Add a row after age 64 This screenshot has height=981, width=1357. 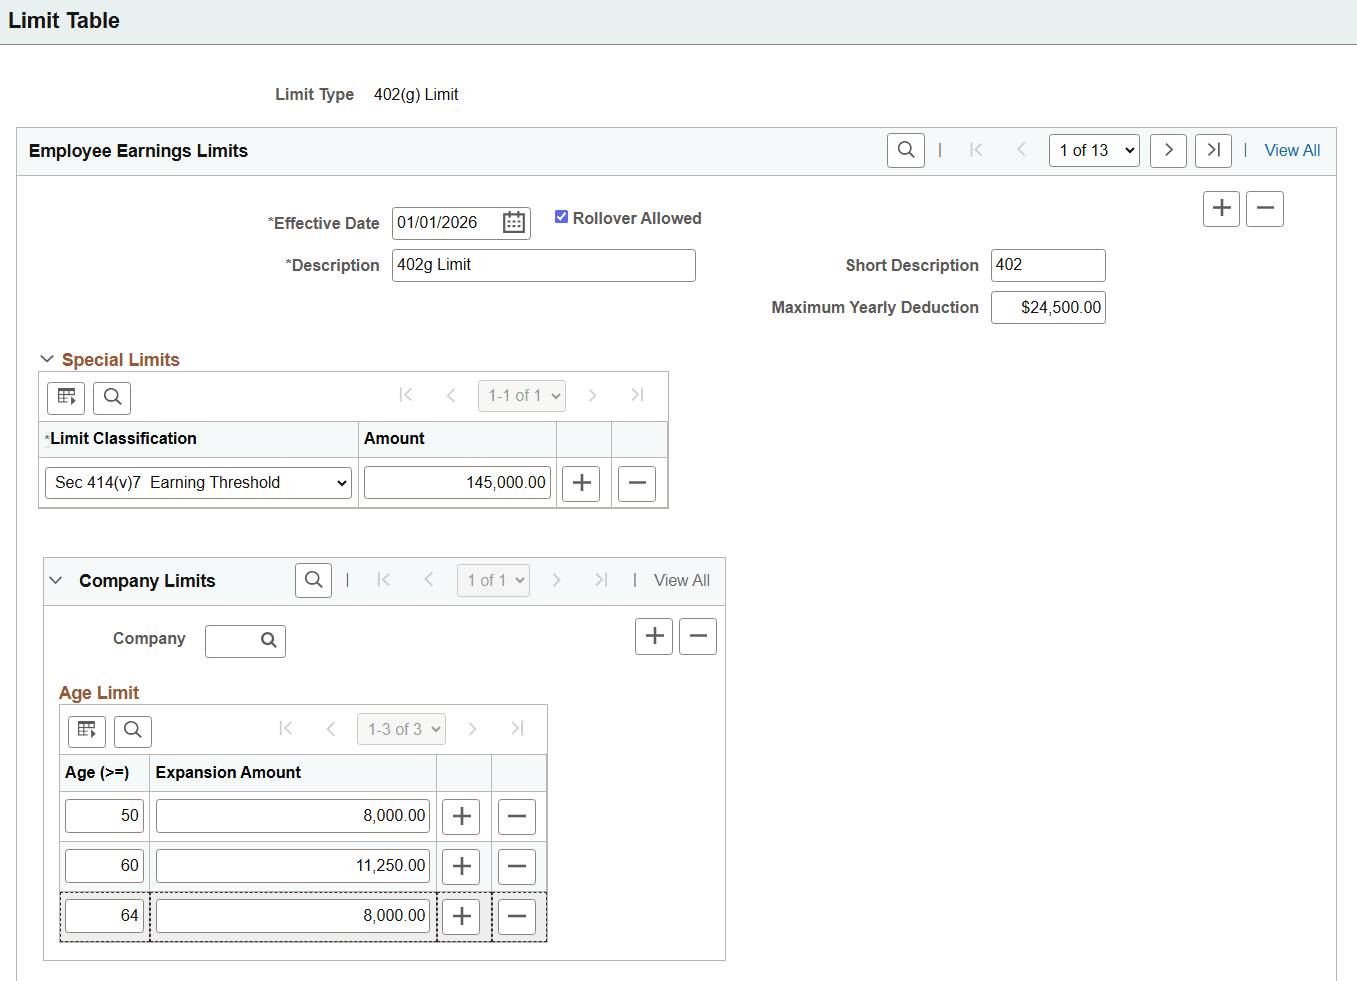(x=461, y=916)
